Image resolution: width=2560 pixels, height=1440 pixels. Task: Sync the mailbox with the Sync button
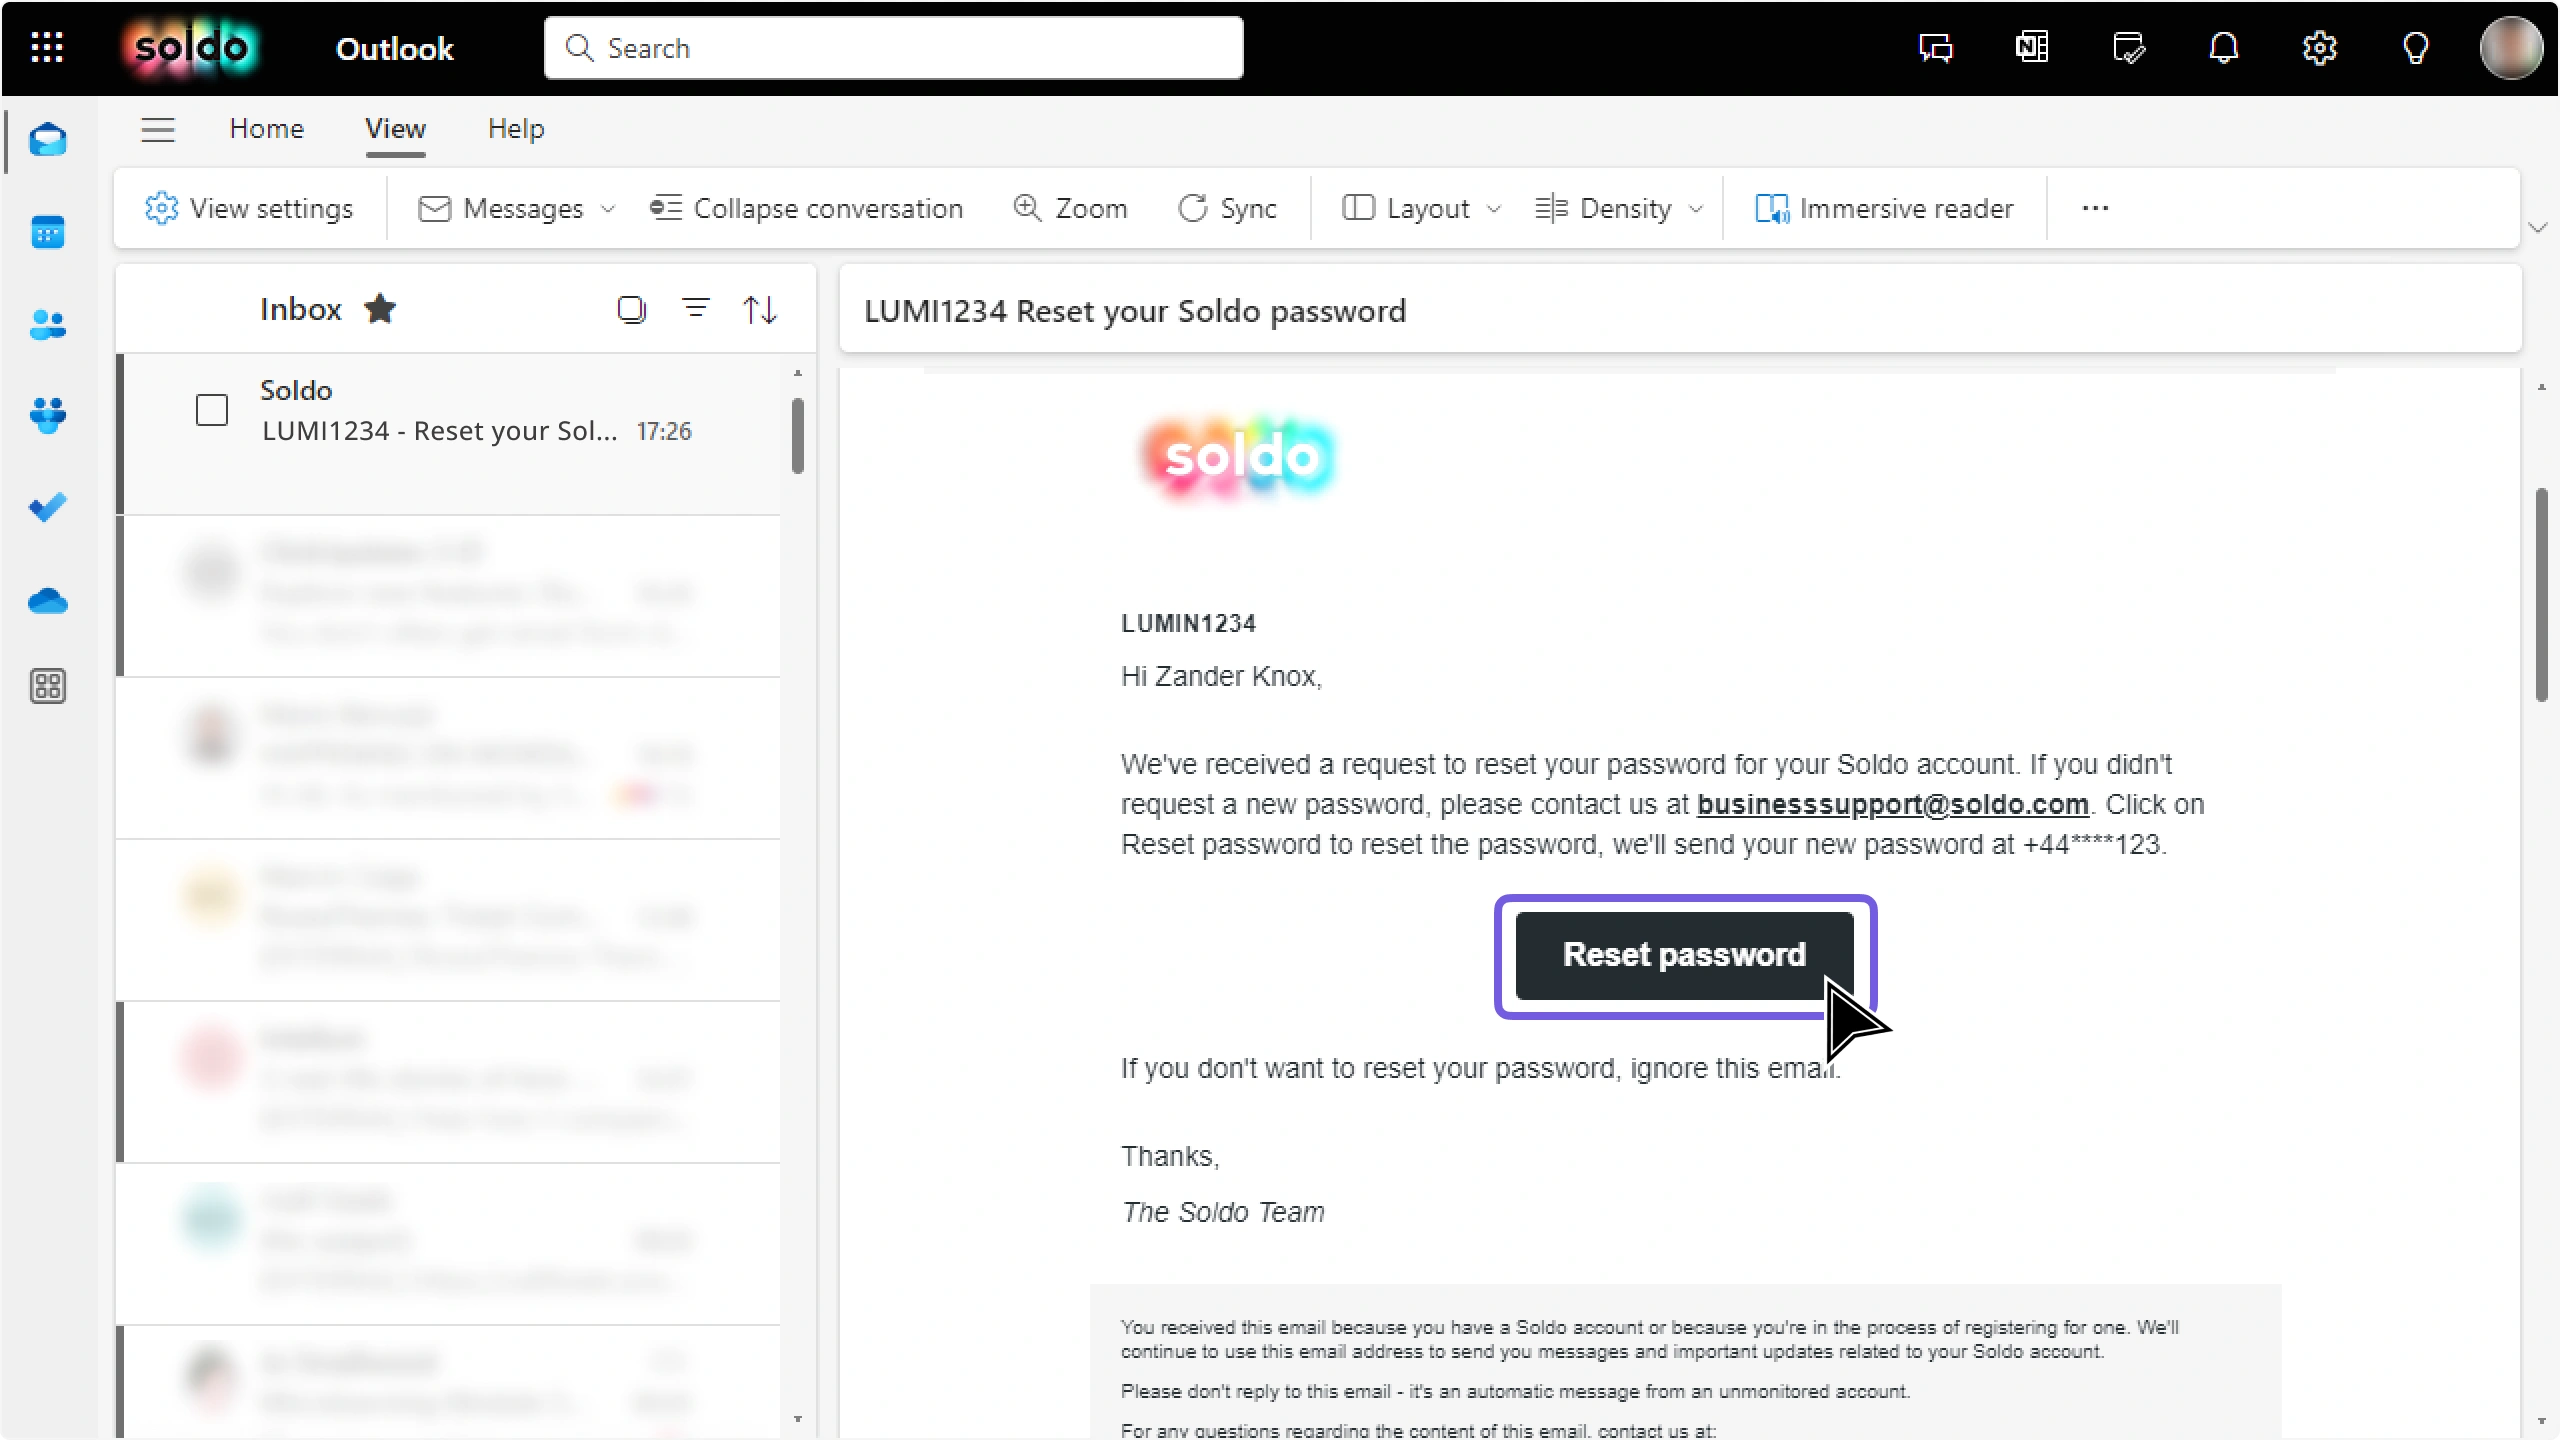click(x=1227, y=208)
